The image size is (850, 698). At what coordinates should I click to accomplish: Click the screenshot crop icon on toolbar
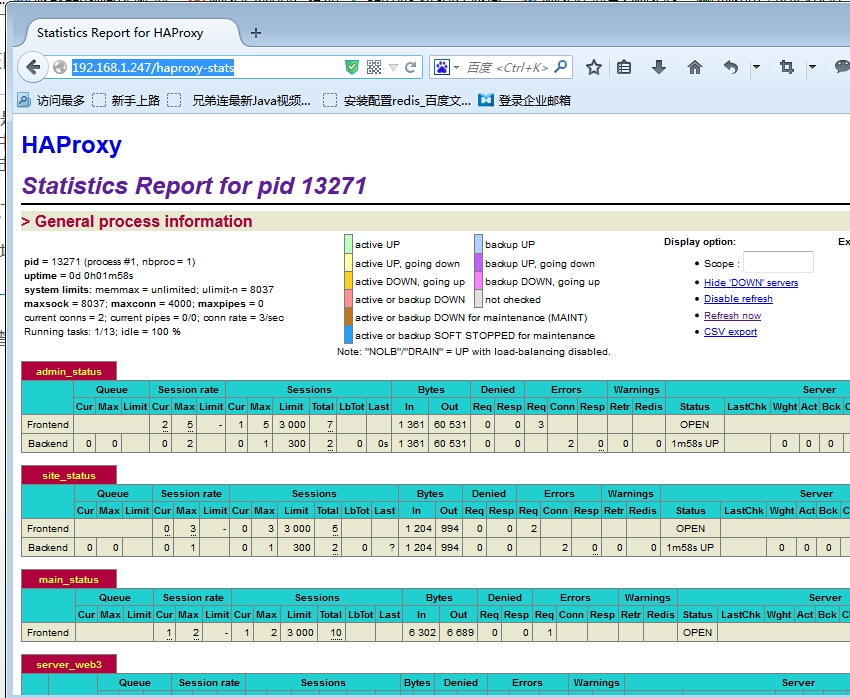tap(788, 67)
